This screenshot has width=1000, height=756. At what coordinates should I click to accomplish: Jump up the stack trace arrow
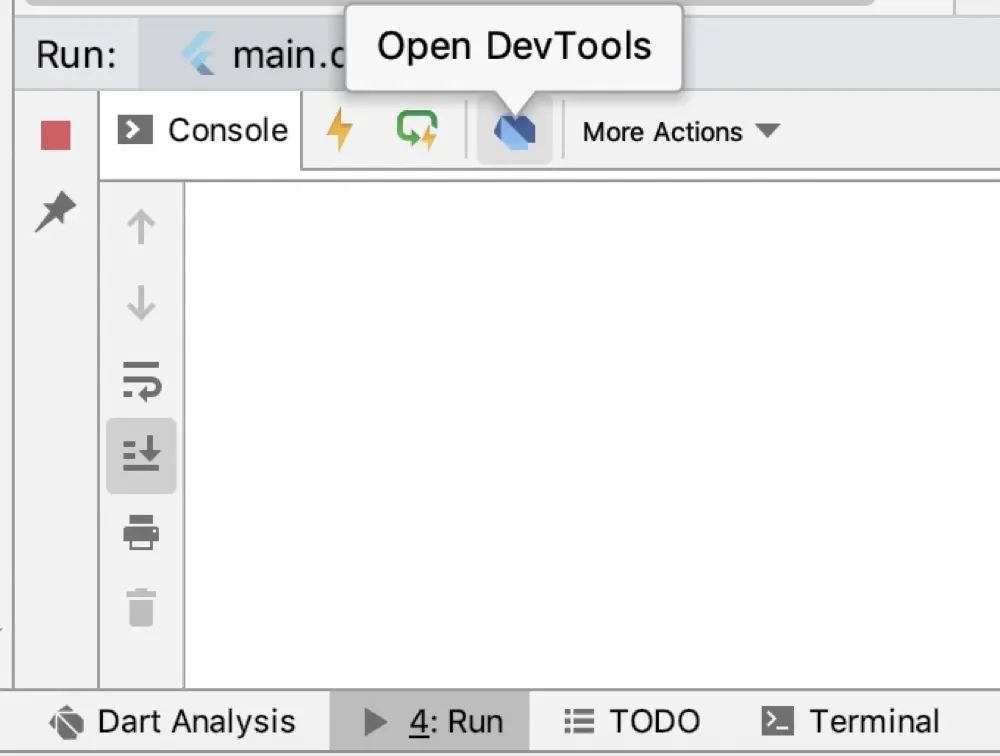click(141, 227)
